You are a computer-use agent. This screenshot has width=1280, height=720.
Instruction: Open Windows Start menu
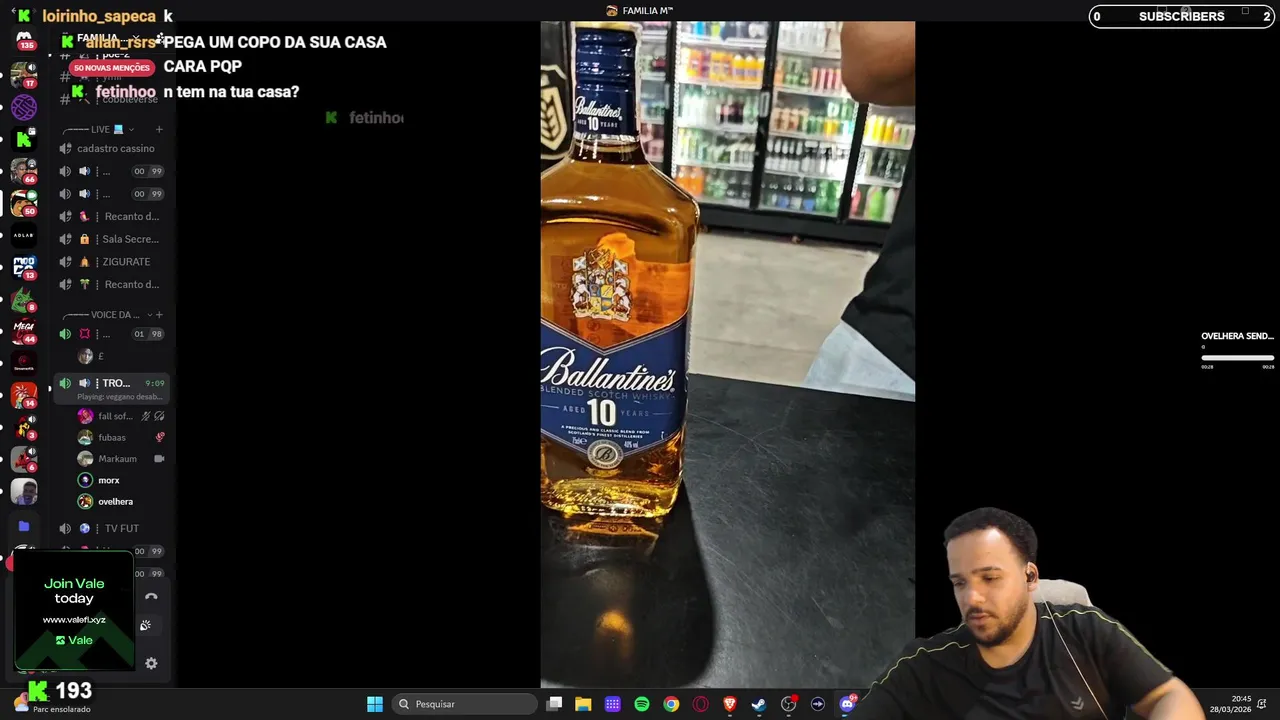click(x=375, y=704)
